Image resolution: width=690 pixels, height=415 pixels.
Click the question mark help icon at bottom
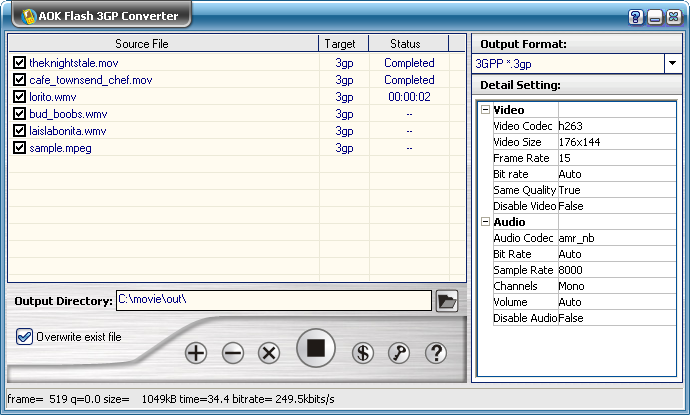pyautogui.click(x=436, y=353)
